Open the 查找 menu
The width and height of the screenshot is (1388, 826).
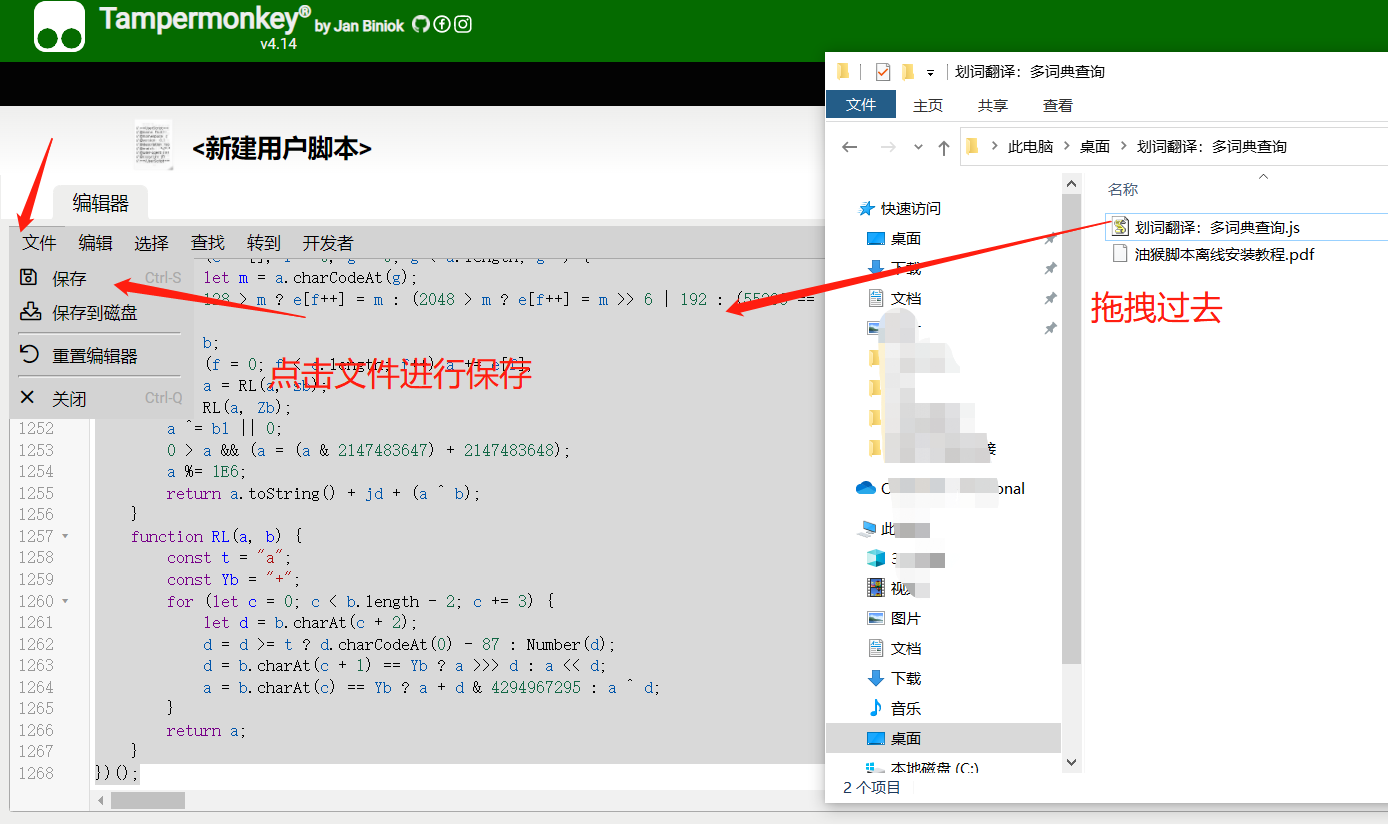coord(208,243)
